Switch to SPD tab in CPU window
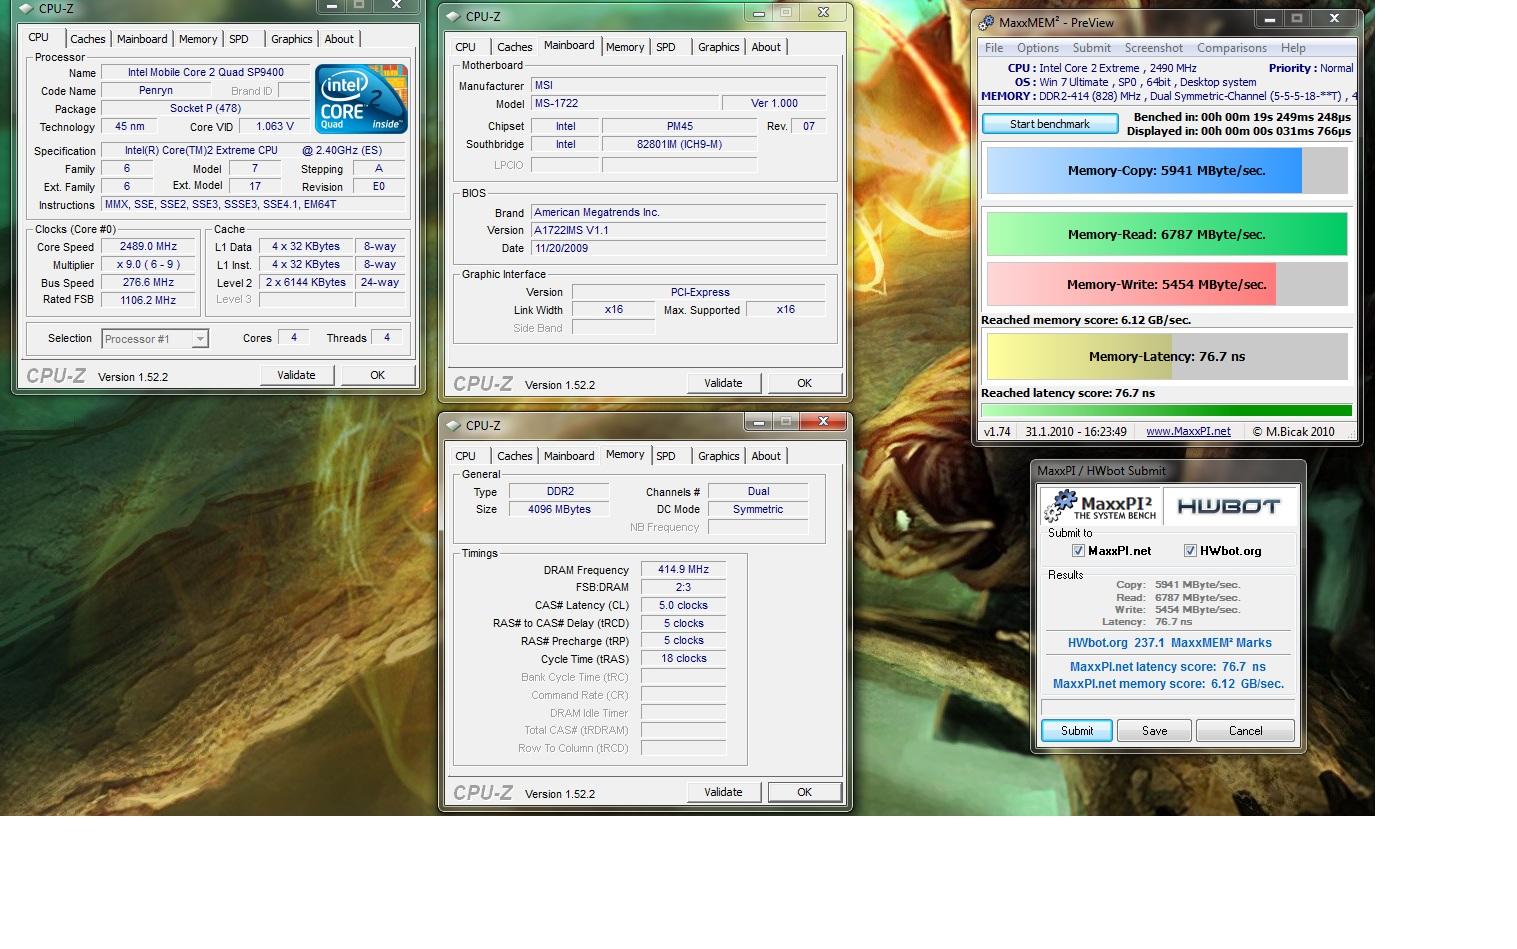Screen dimensions: 1517x949 point(239,39)
